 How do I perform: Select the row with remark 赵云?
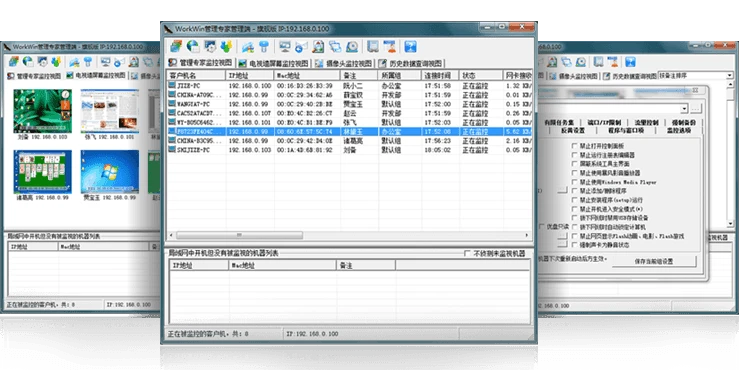point(350,113)
